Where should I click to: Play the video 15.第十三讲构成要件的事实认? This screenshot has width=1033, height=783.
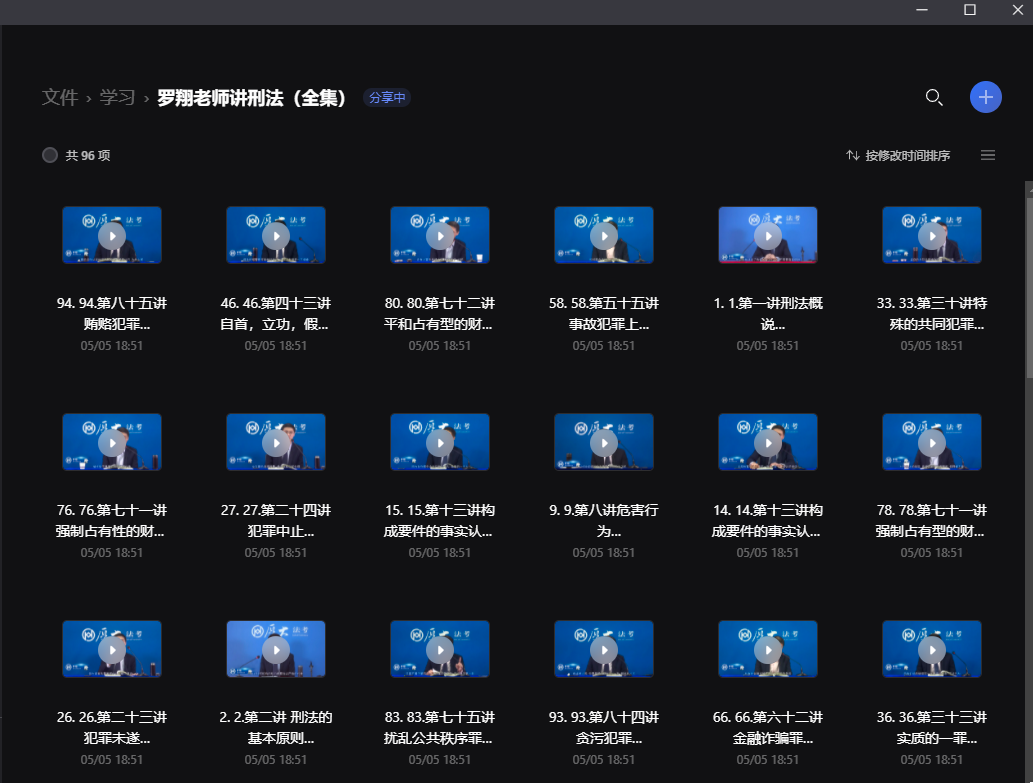(440, 442)
